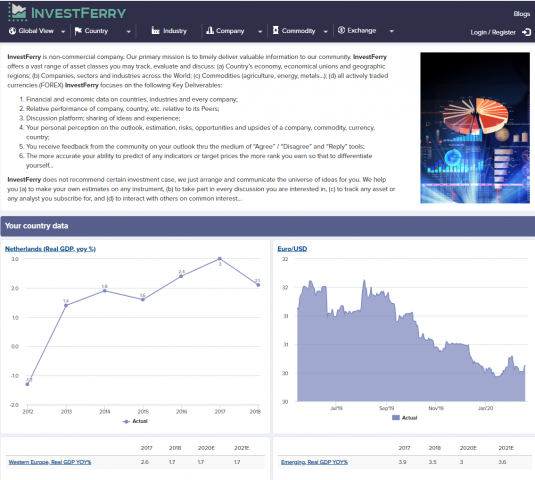Click the Jan'20 axis label
The image size is (535, 480).
pos(486,408)
